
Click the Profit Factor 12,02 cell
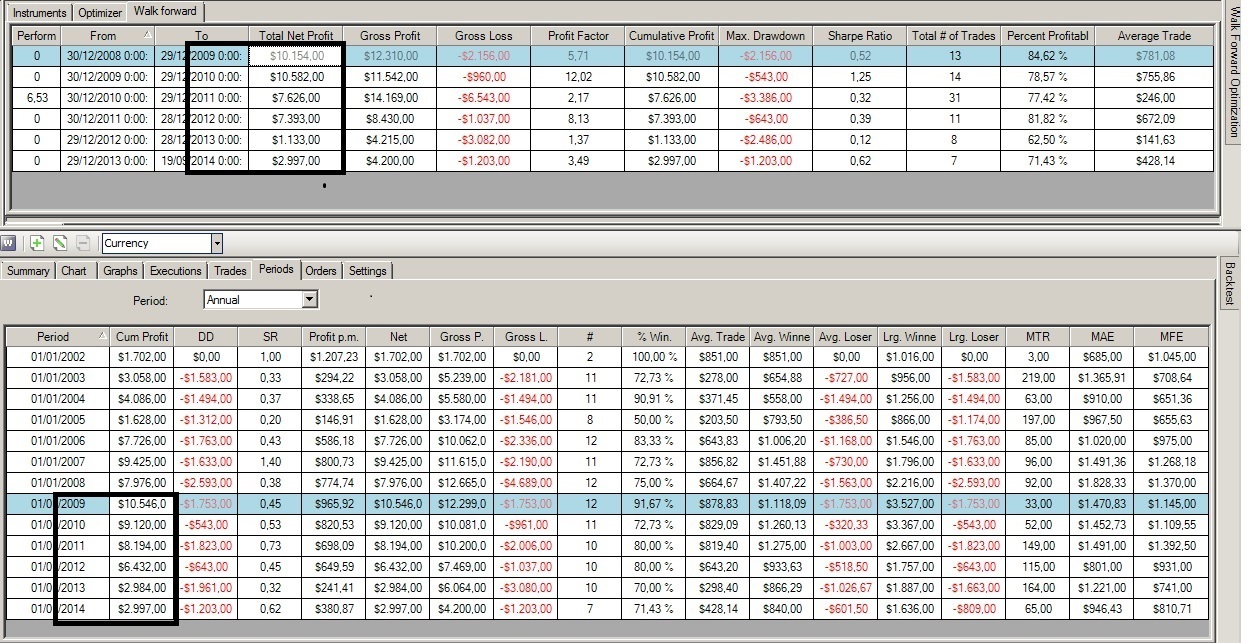point(578,77)
